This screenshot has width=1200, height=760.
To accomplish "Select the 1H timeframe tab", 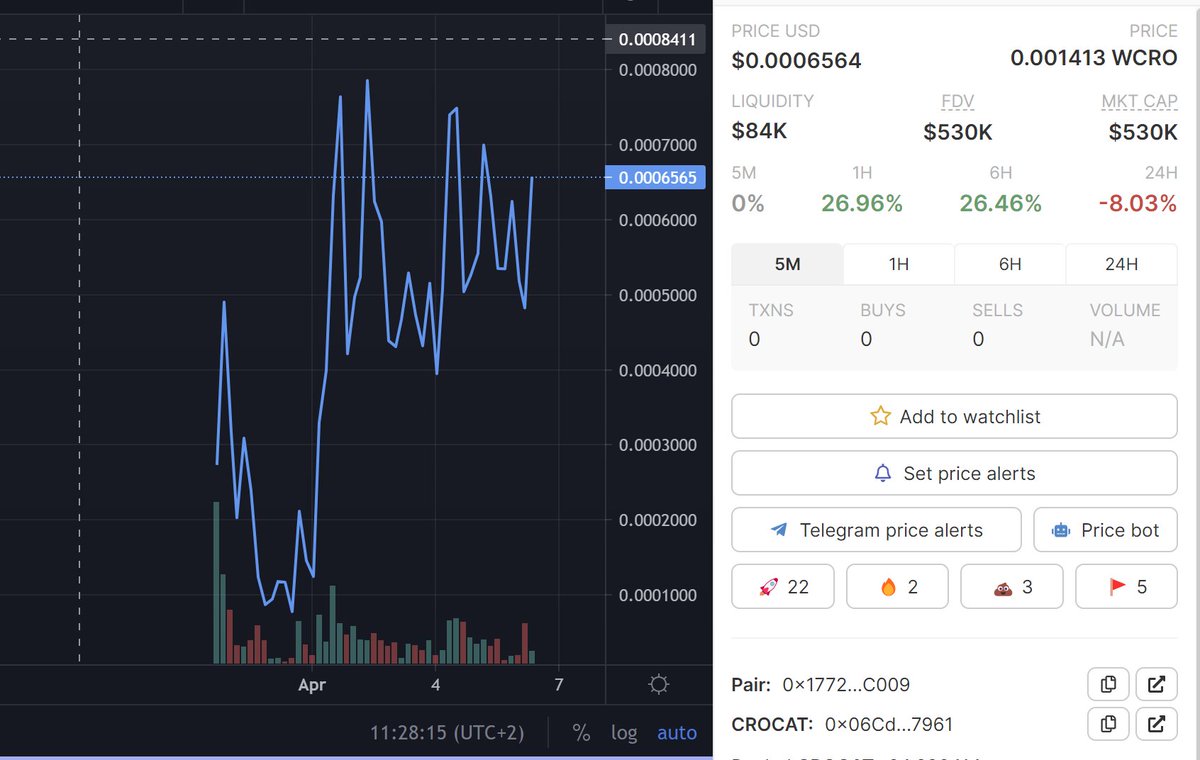I will (x=899, y=264).
